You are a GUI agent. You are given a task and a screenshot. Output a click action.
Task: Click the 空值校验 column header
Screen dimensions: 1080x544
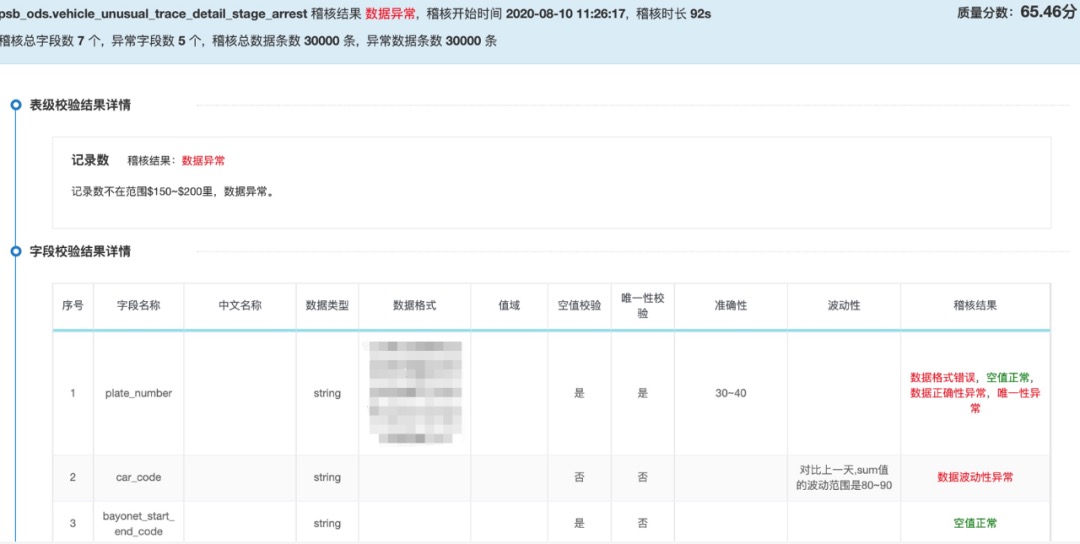[579, 306]
